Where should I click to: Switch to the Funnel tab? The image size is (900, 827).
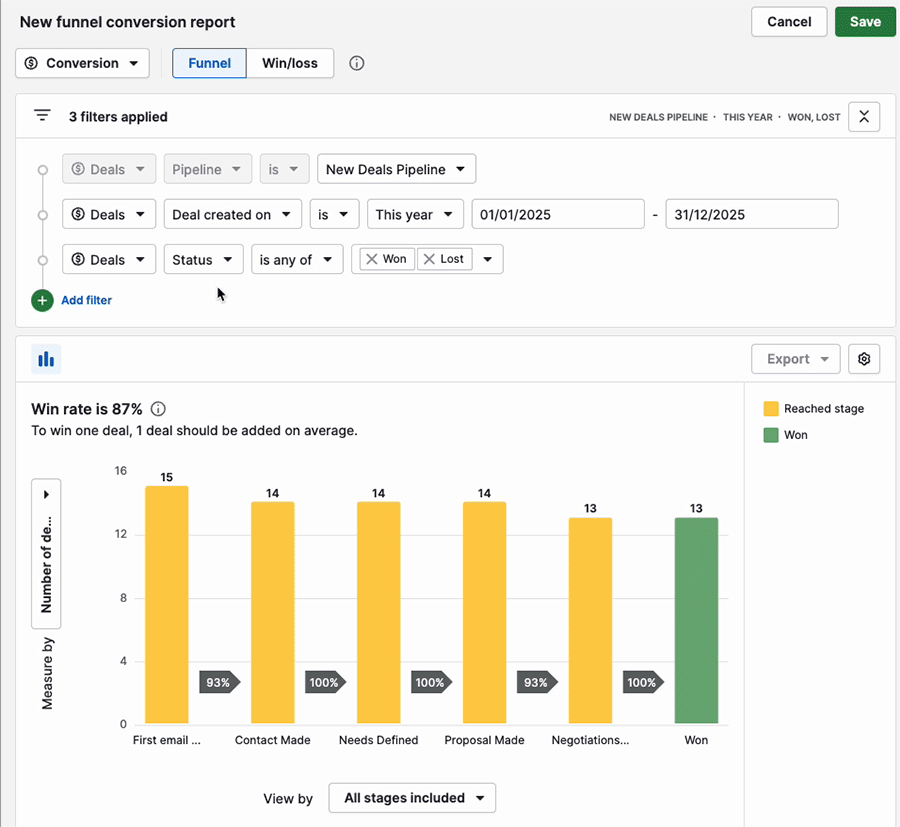[x=210, y=63]
